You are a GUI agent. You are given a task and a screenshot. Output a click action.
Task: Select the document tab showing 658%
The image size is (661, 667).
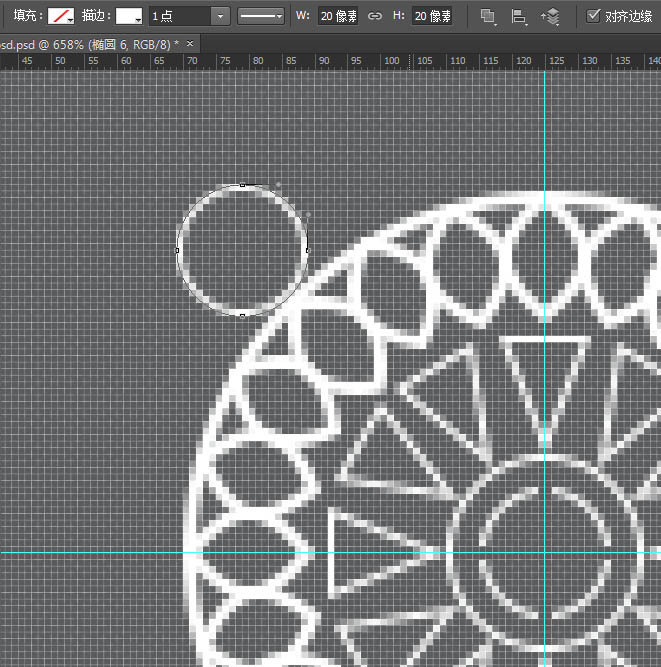coord(88,45)
